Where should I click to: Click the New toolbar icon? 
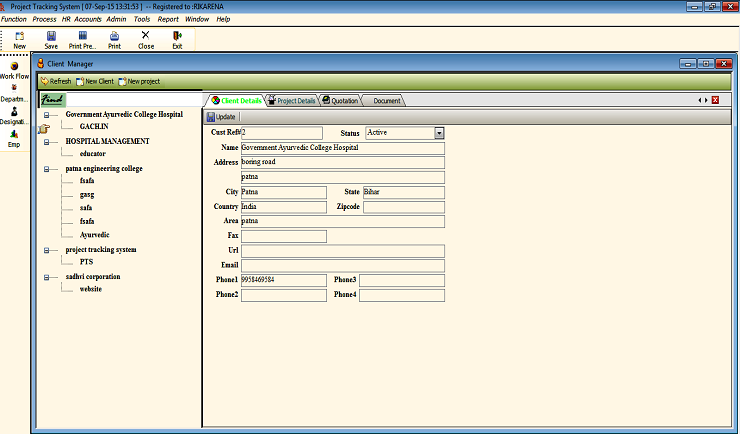pyautogui.click(x=19, y=39)
